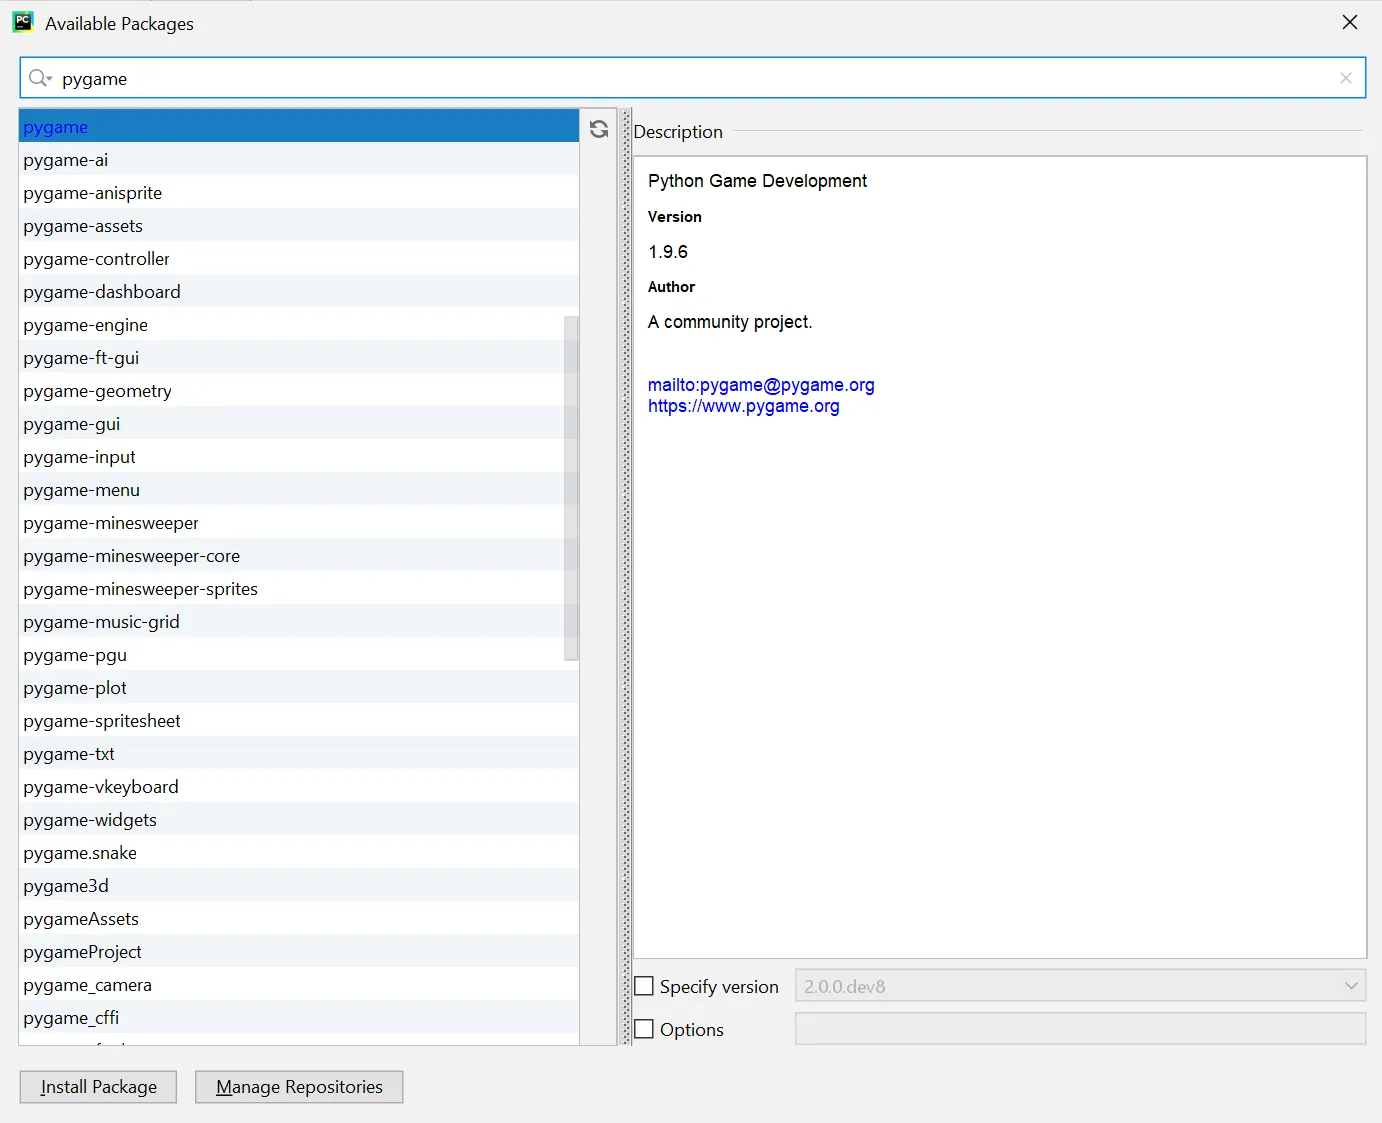The image size is (1382, 1123).
Task: Click the version number 1.9.6 text
Action: pyautogui.click(x=668, y=252)
